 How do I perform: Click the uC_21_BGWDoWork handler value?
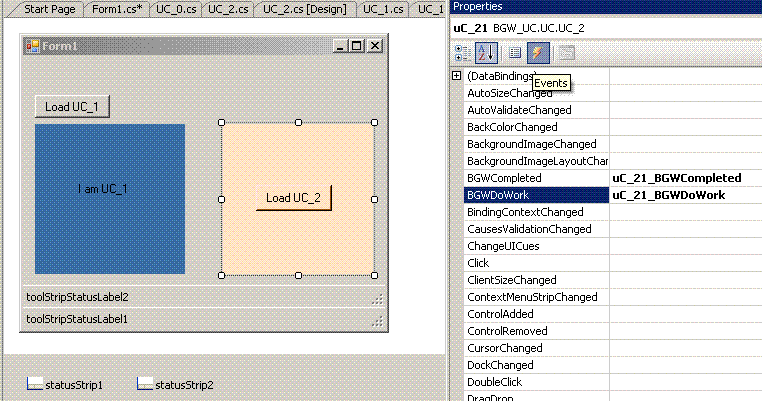point(669,195)
